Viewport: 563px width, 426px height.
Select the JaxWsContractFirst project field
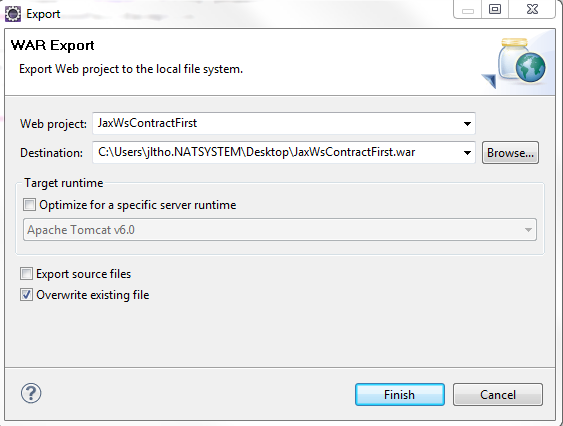[x=276, y=124]
